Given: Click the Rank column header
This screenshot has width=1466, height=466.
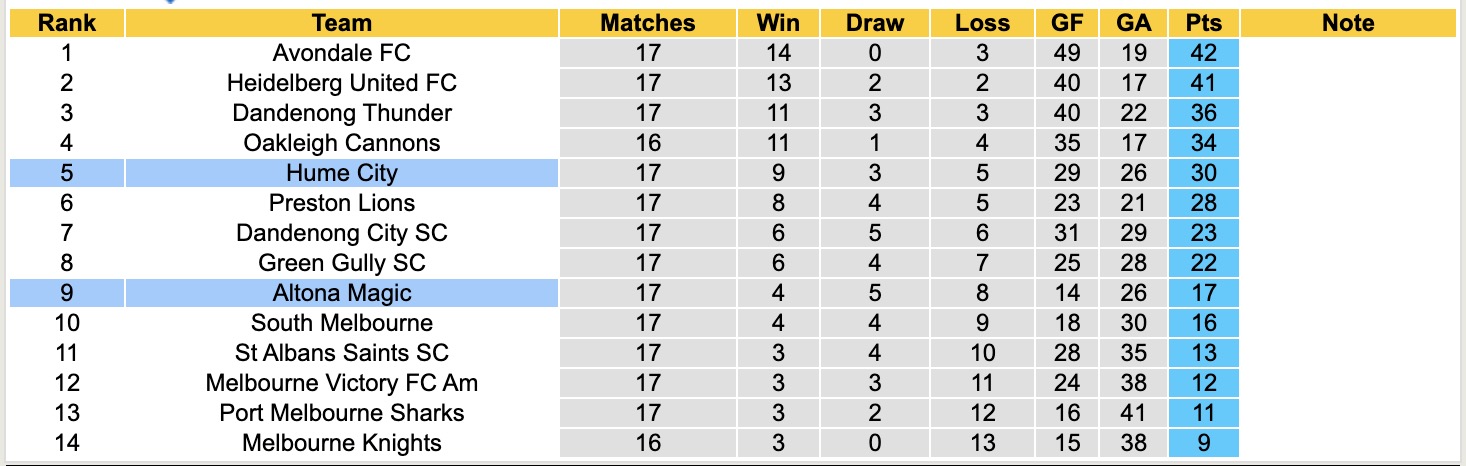Looking at the screenshot, I should coord(66,23).
